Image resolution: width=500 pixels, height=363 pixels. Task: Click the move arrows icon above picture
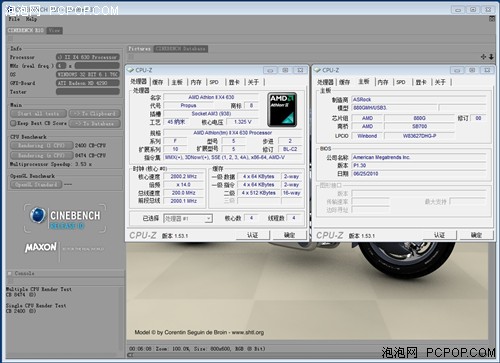click(483, 57)
